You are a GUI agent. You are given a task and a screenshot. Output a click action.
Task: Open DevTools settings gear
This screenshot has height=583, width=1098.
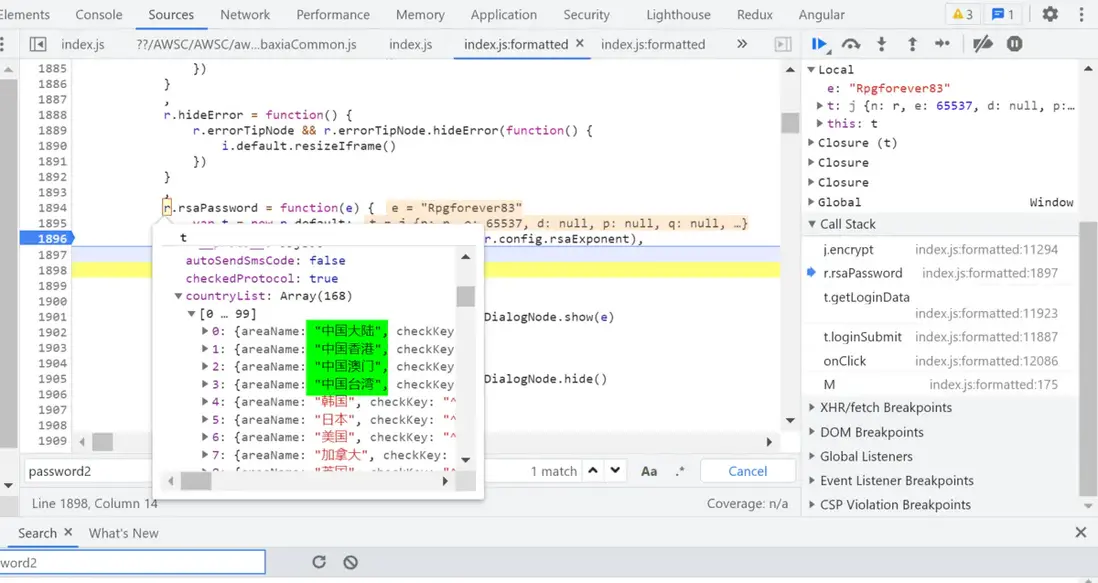(1049, 15)
